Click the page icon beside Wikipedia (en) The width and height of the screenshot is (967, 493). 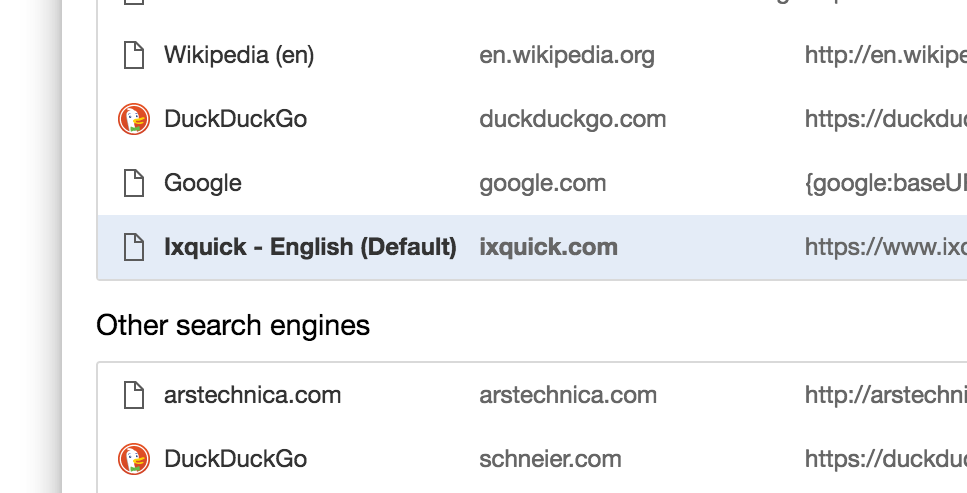(x=134, y=56)
